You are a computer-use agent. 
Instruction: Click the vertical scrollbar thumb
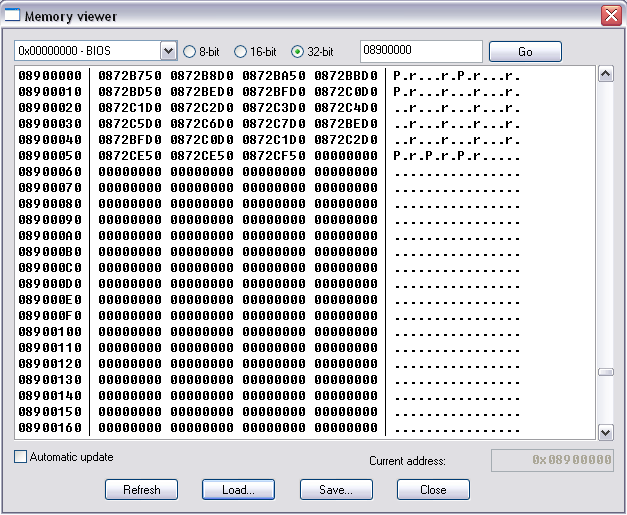(605, 371)
